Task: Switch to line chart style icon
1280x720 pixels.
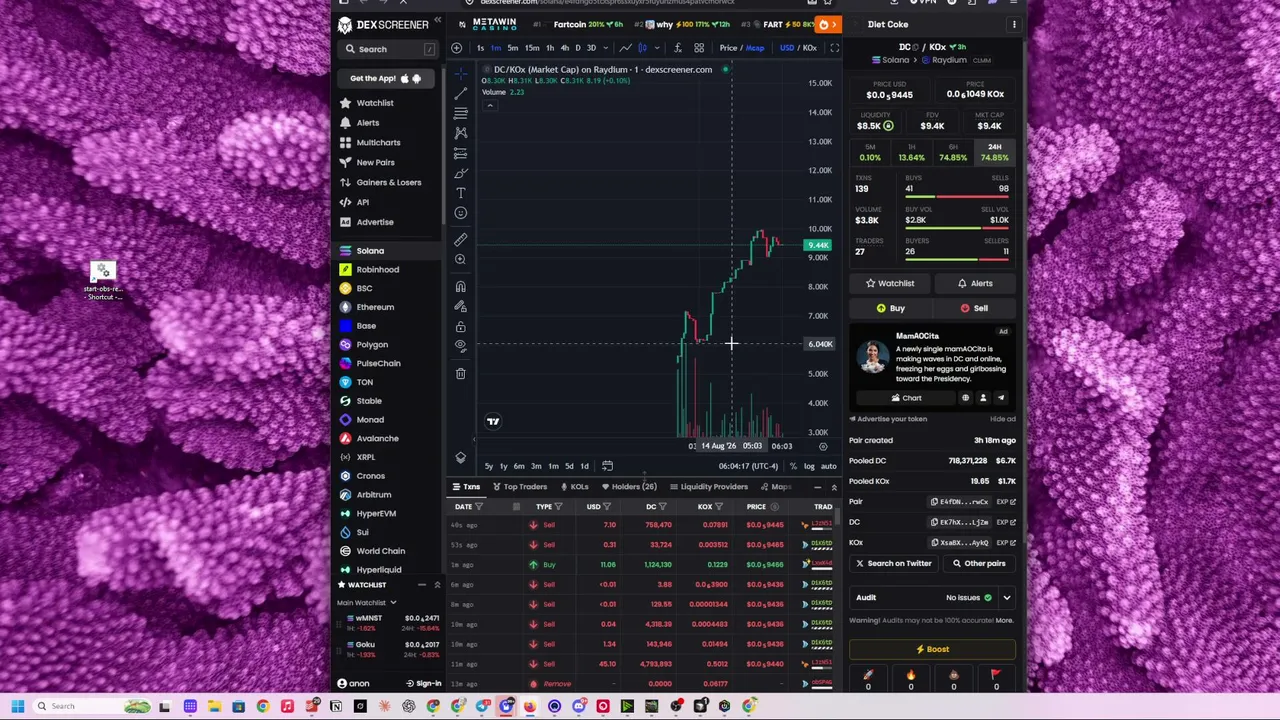Action: 625,48
